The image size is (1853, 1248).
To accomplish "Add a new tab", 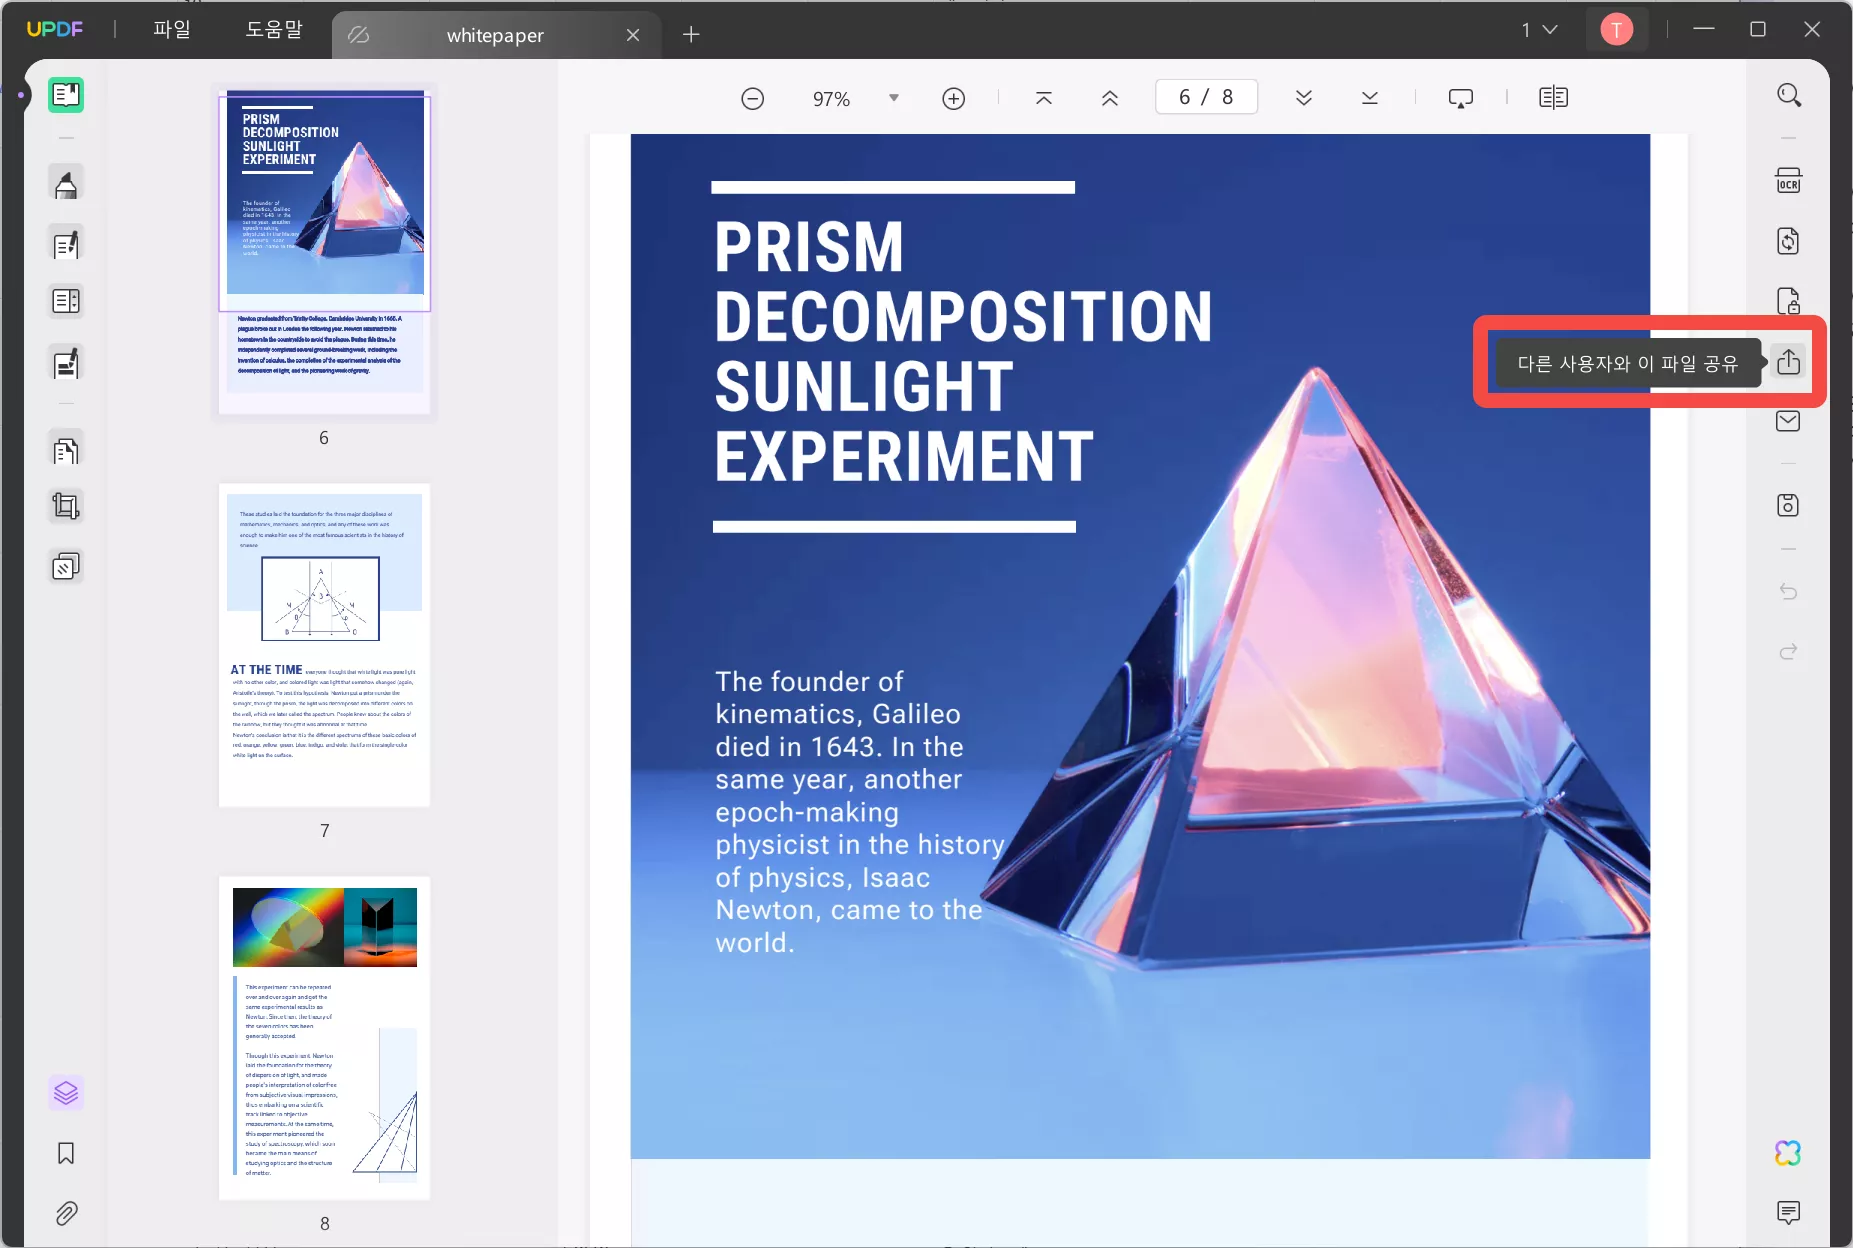I will 691,35.
